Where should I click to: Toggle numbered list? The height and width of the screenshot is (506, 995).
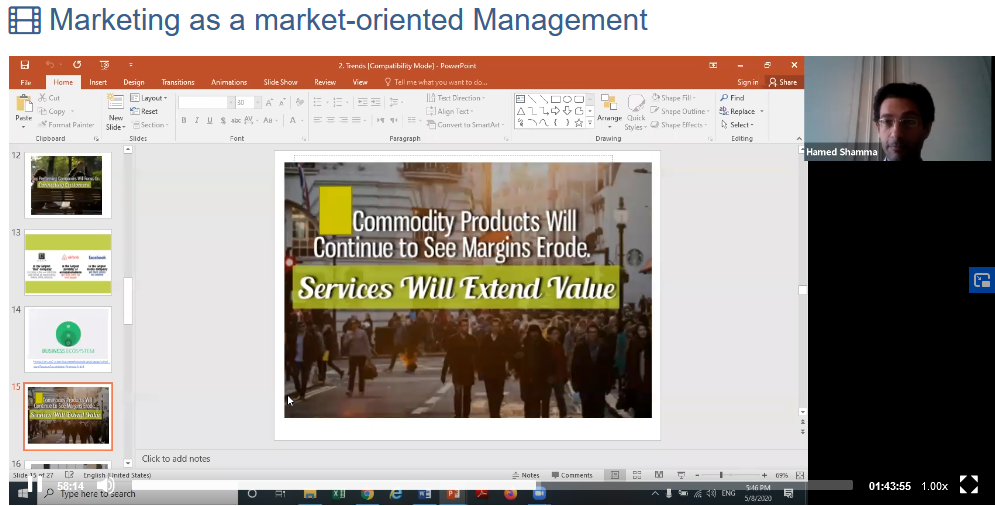tap(340, 102)
